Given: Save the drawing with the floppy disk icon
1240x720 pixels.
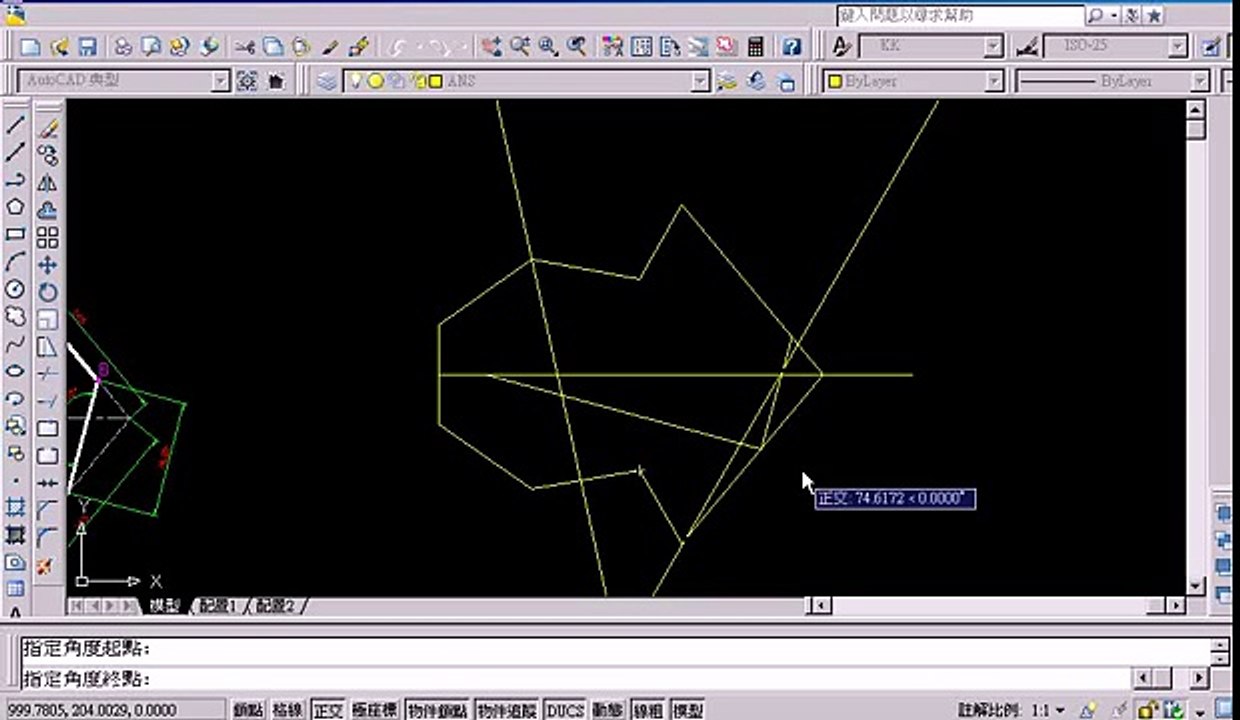Looking at the screenshot, I should (86, 47).
